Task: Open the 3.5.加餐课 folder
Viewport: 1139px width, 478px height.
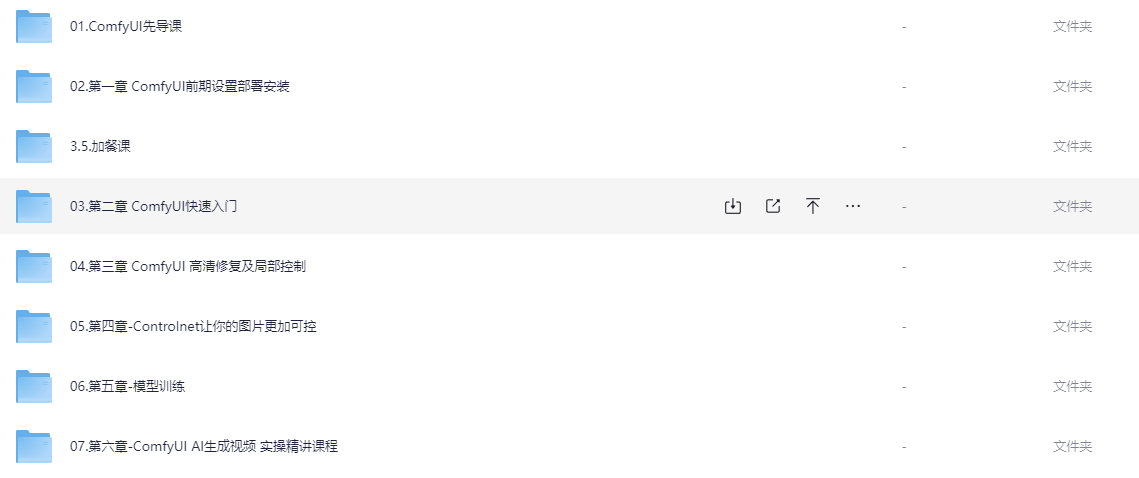Action: pos(100,146)
